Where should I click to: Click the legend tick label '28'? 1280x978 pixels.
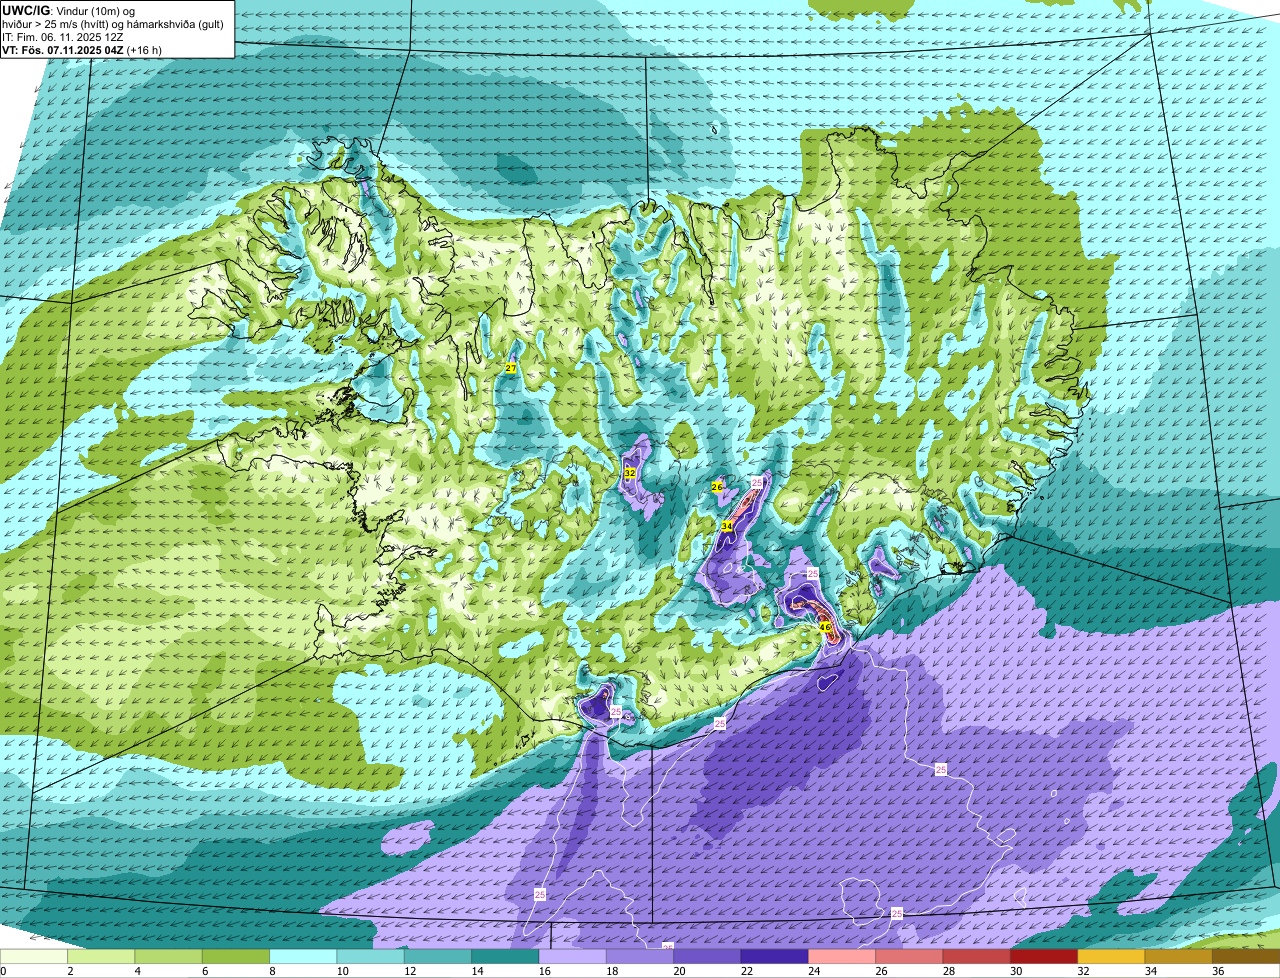pyautogui.click(x=948, y=971)
